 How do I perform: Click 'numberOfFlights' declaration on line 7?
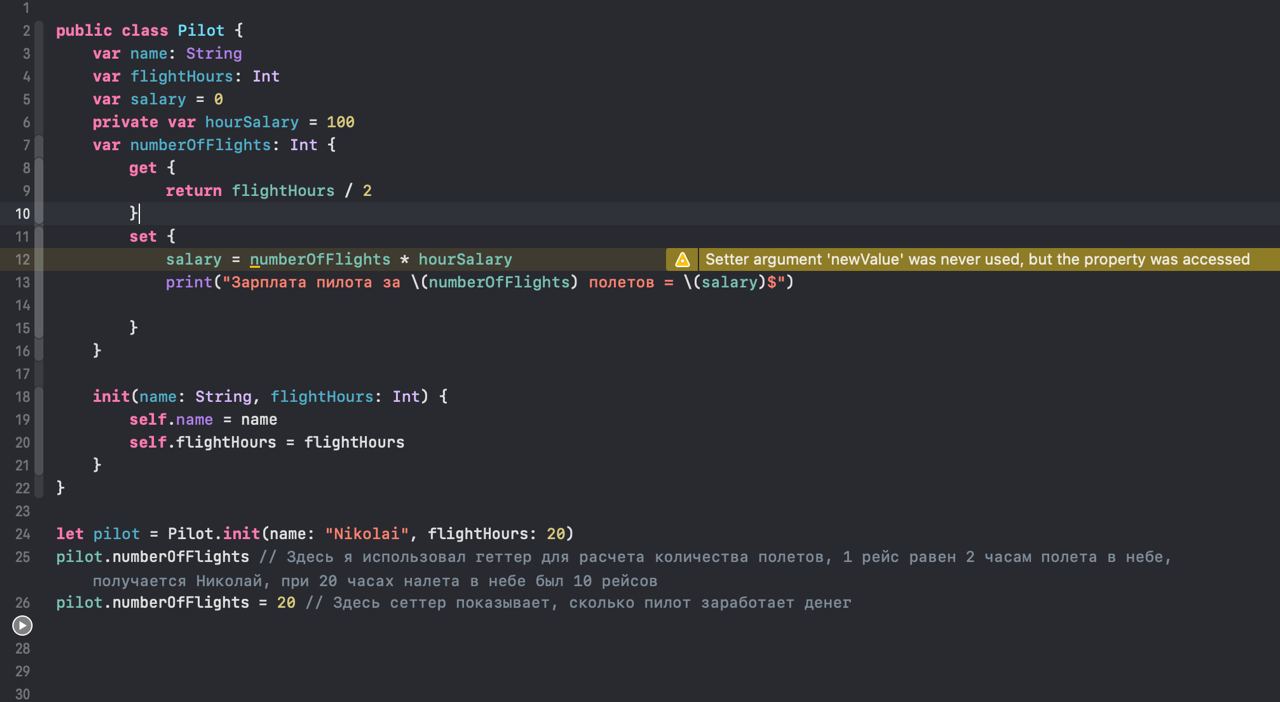point(200,145)
